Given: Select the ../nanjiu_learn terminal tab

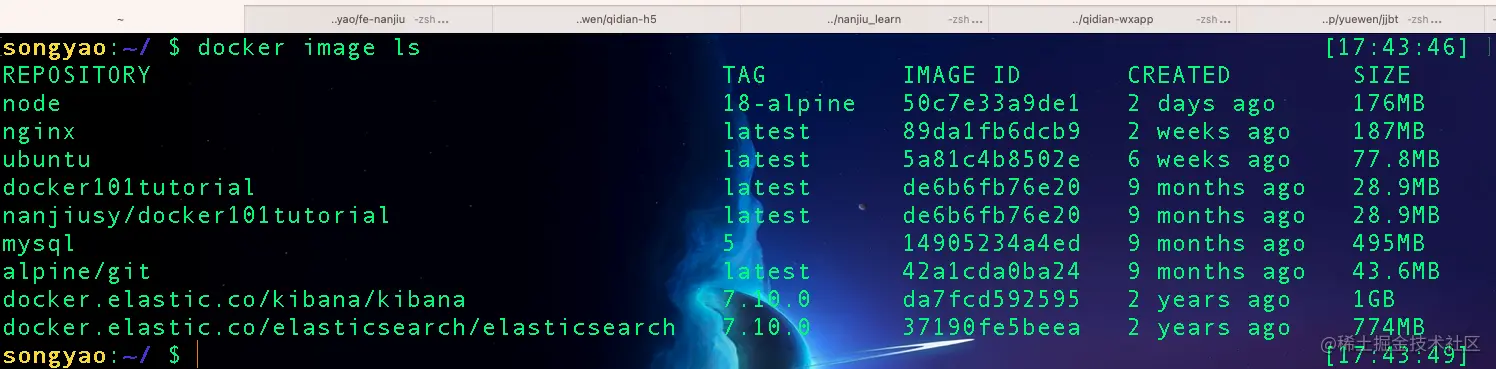Looking at the screenshot, I should point(864,19).
